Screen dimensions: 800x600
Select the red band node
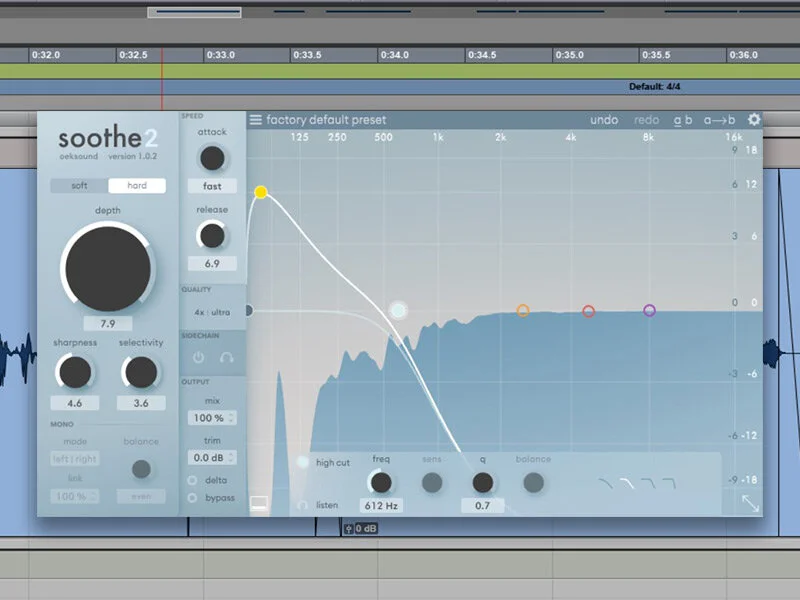(588, 311)
